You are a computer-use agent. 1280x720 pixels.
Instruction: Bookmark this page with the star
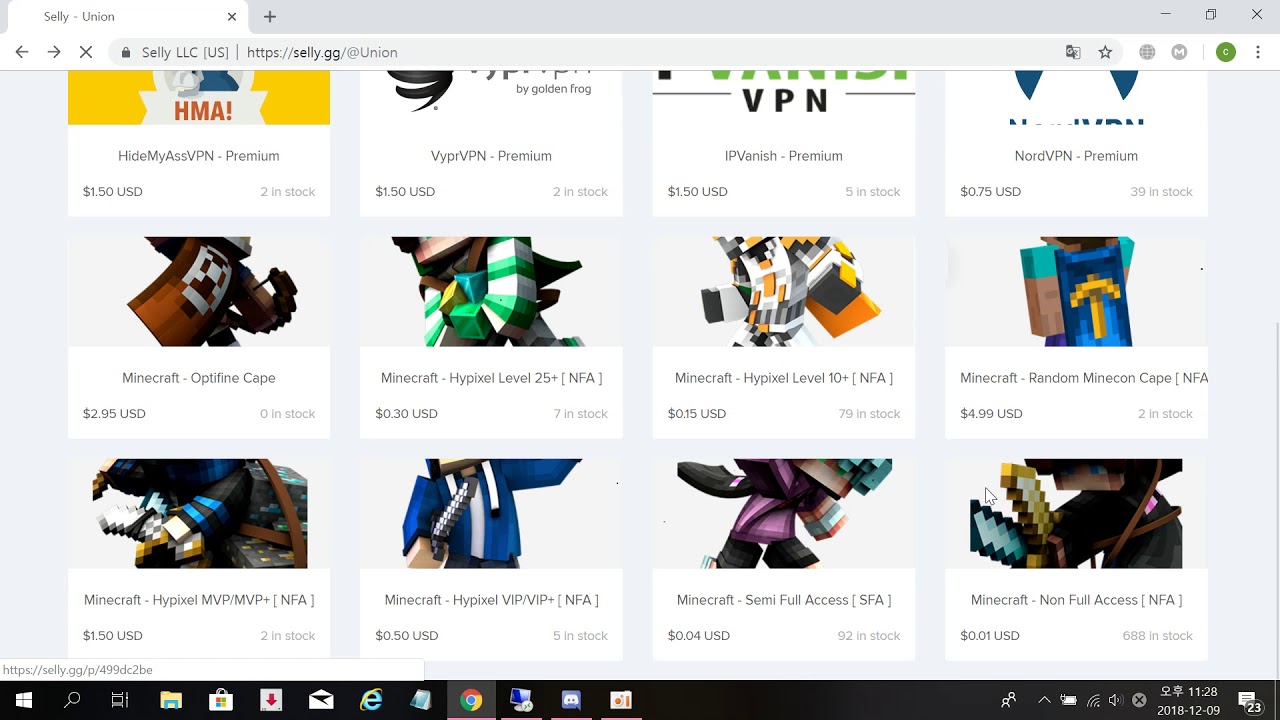tap(1105, 52)
